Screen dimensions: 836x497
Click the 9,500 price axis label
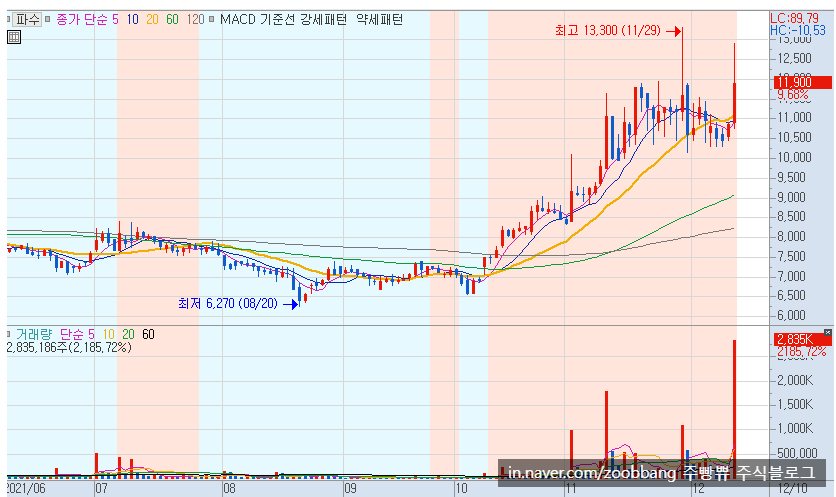(x=794, y=177)
